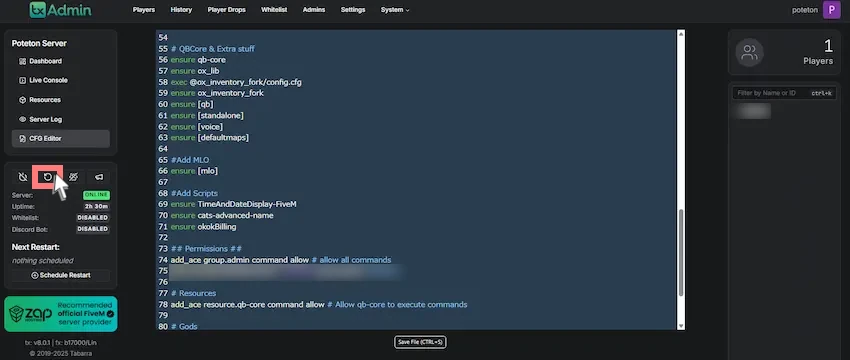
Task: Open the Players page in top navigation
Action: [x=144, y=10]
